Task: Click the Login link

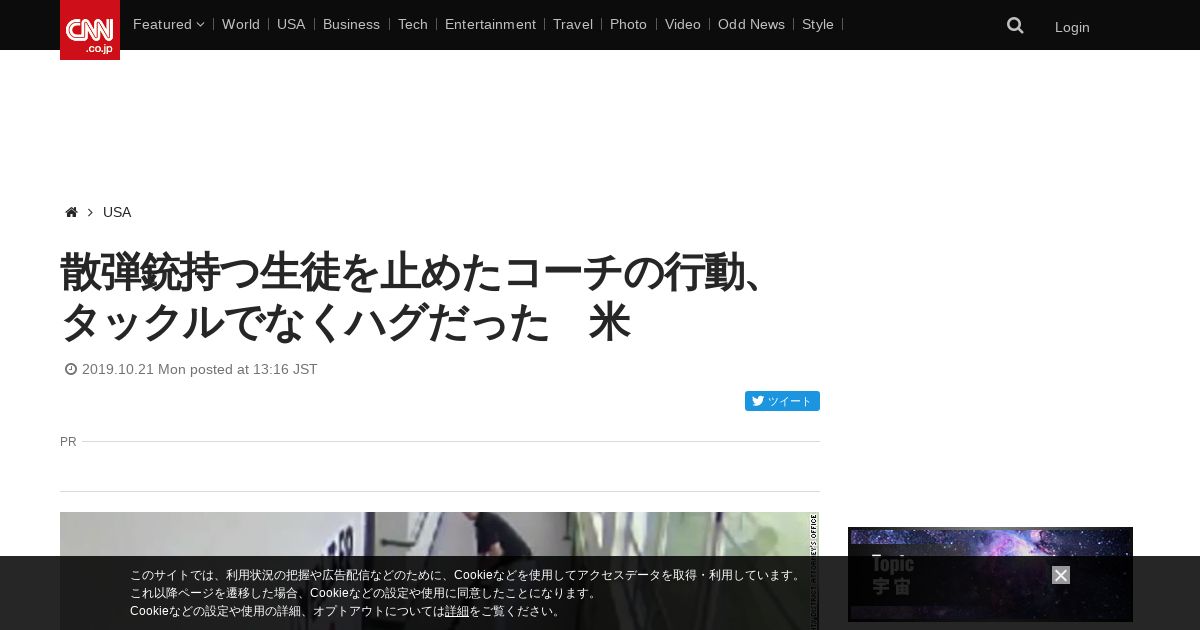Action: click(x=1072, y=27)
